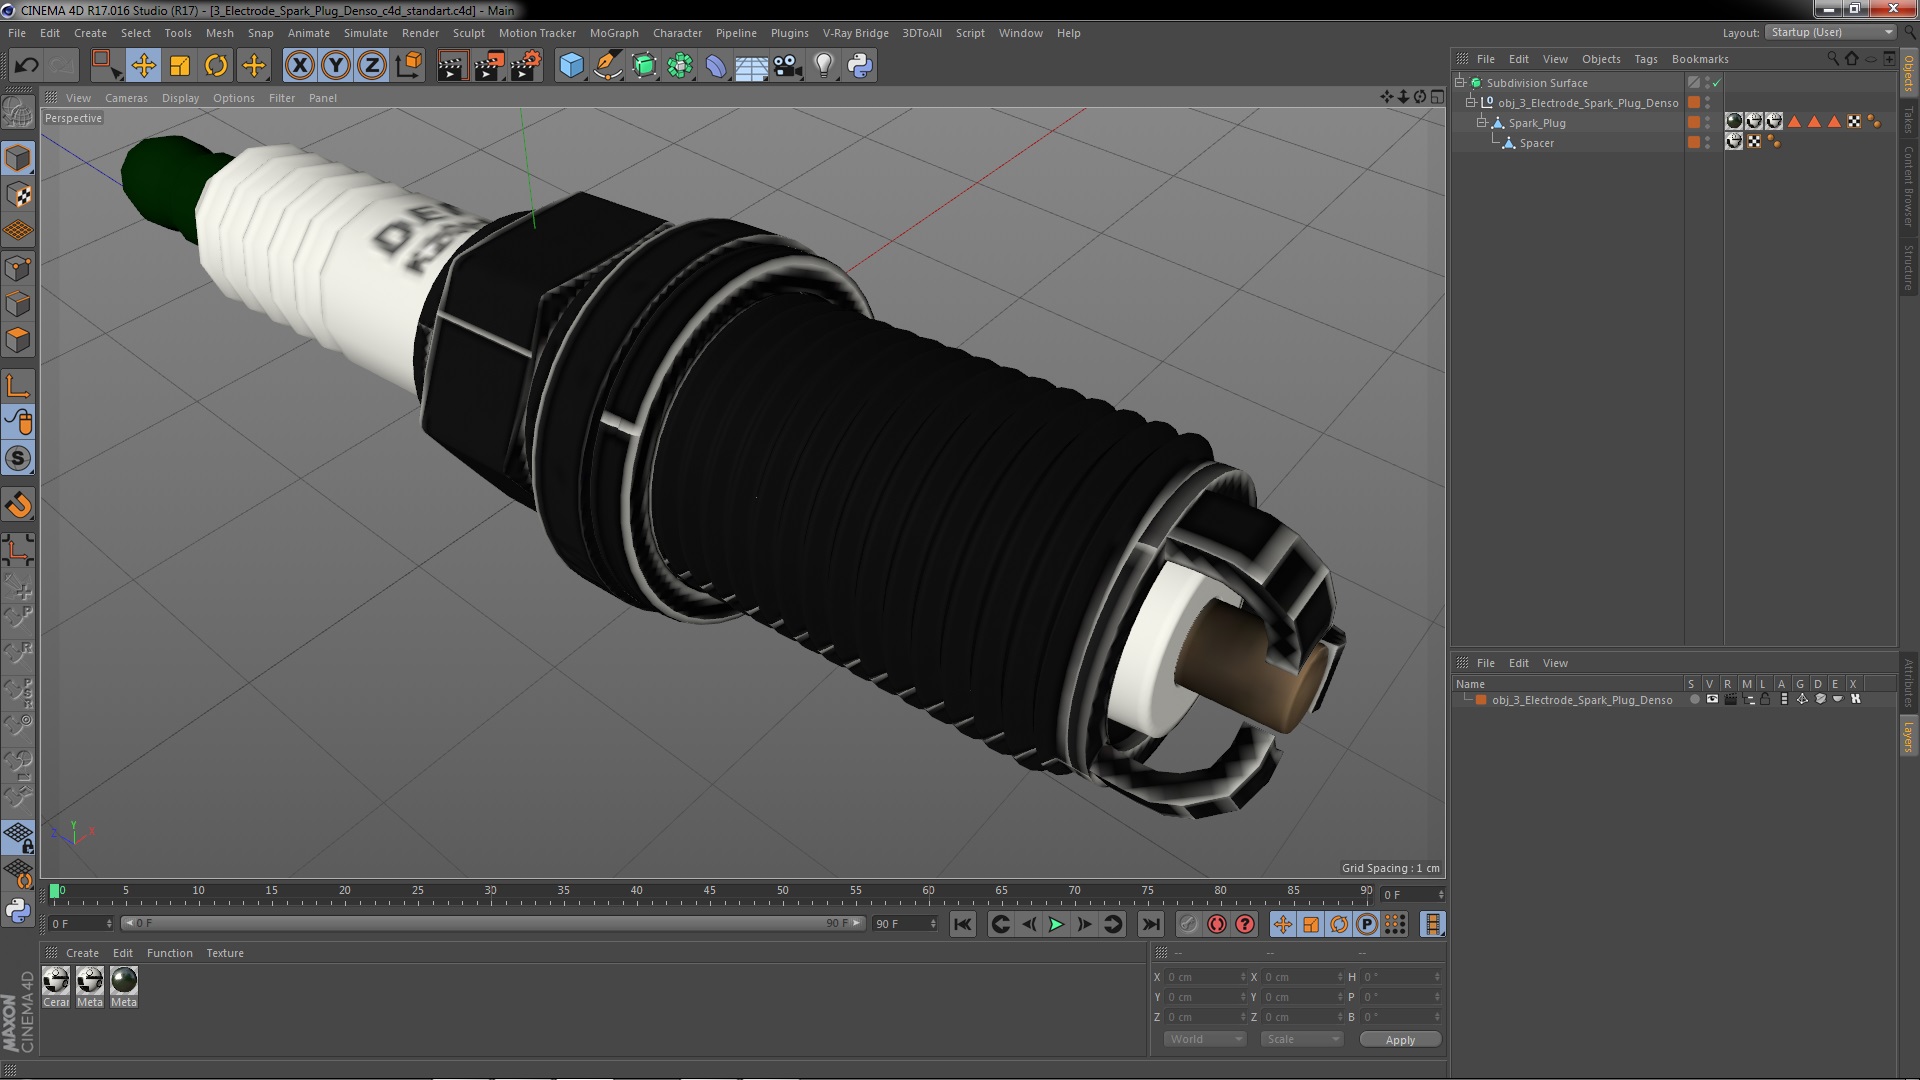Screen dimensions: 1920x1080
Task: Switch to Edges mode
Action: [18, 304]
